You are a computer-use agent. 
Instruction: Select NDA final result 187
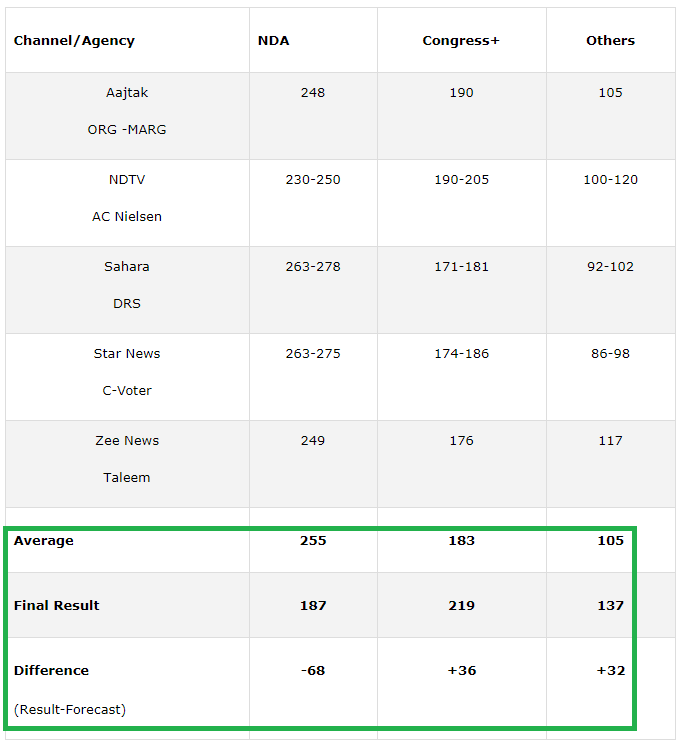point(313,606)
